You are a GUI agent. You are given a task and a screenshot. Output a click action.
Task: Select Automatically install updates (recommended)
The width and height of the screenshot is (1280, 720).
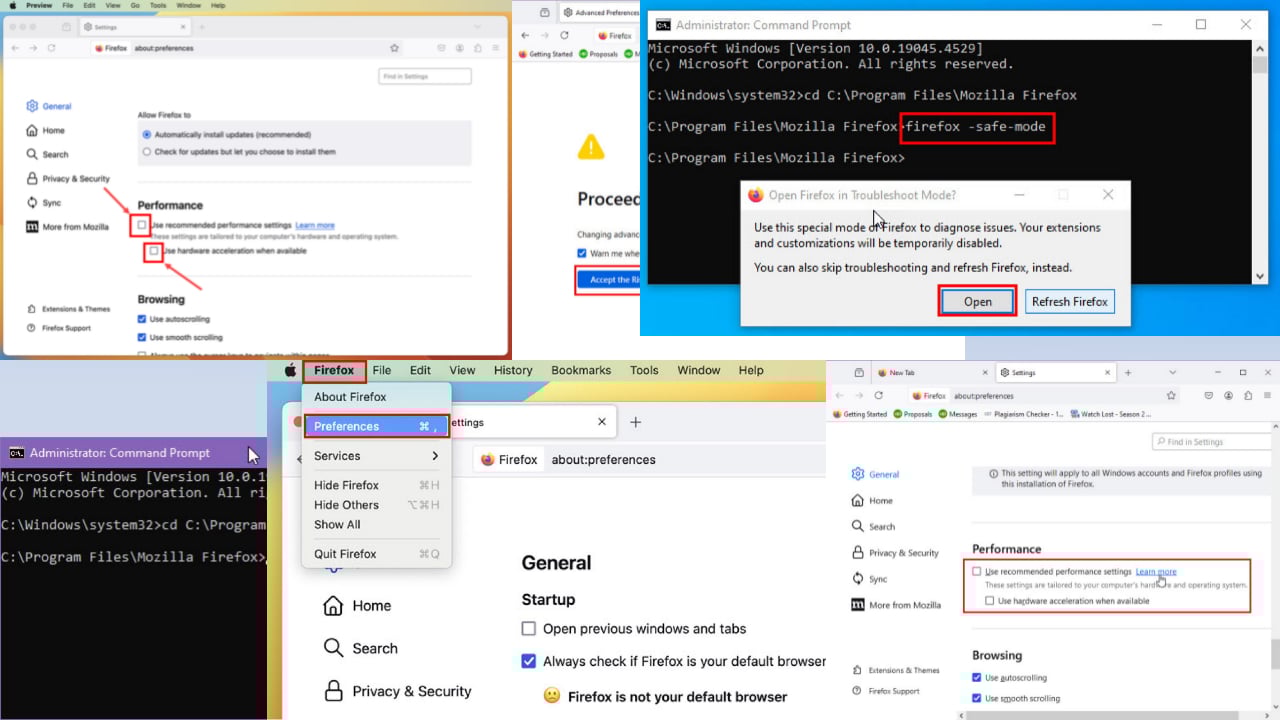(147, 134)
